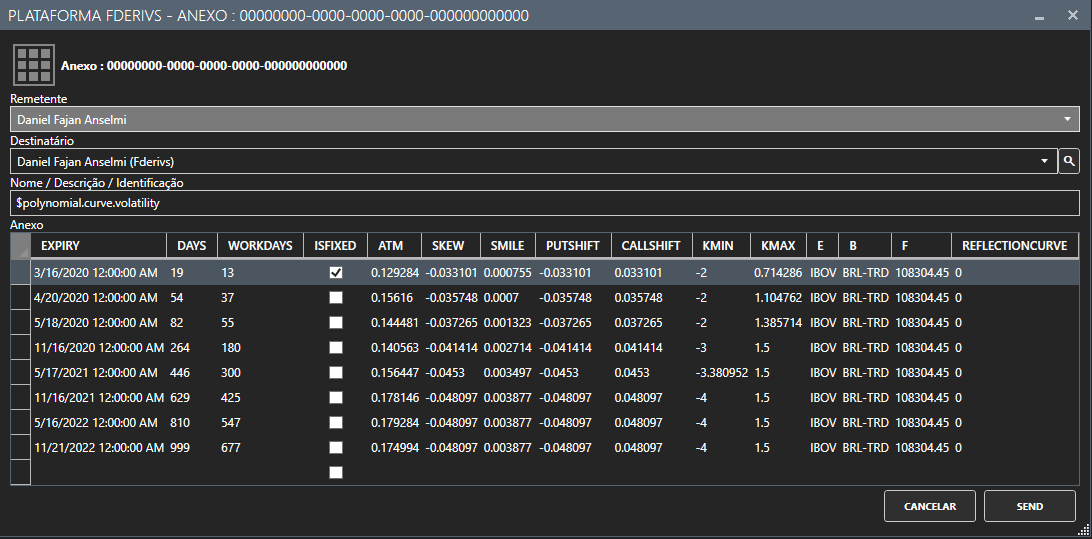Image resolution: width=1092 pixels, height=539 pixels.
Task: Click the Nome / Descrição text field
Action: pos(545,203)
